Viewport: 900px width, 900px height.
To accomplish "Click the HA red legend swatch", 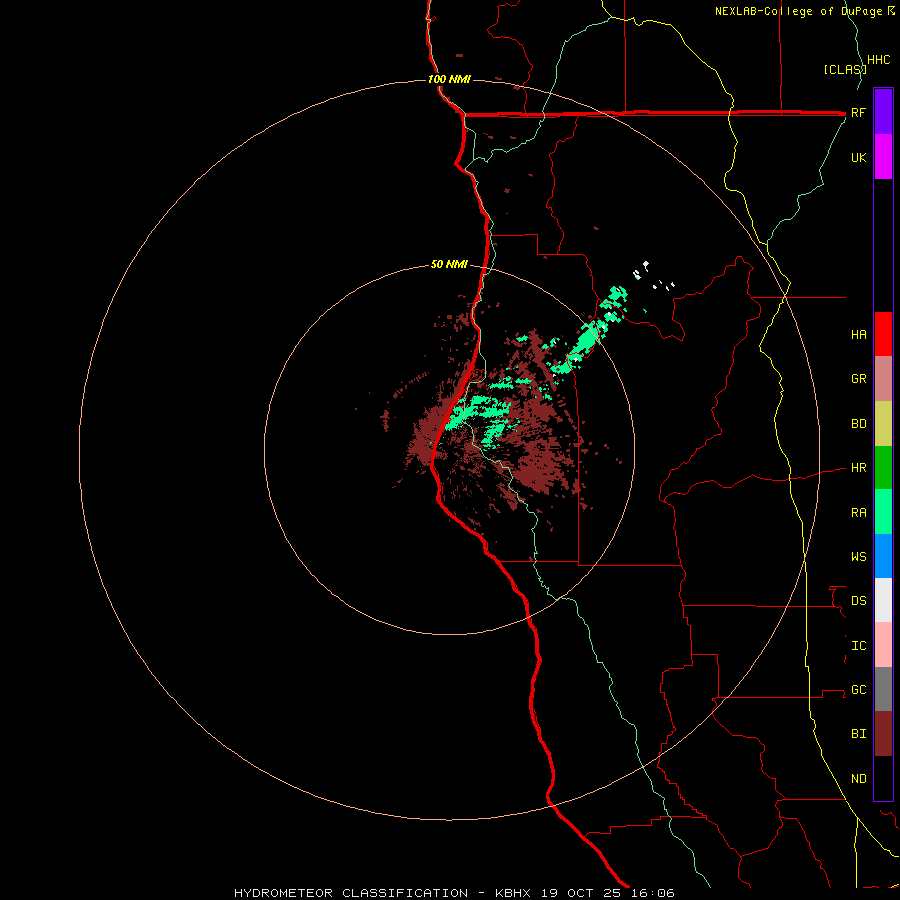I will pyautogui.click(x=883, y=334).
